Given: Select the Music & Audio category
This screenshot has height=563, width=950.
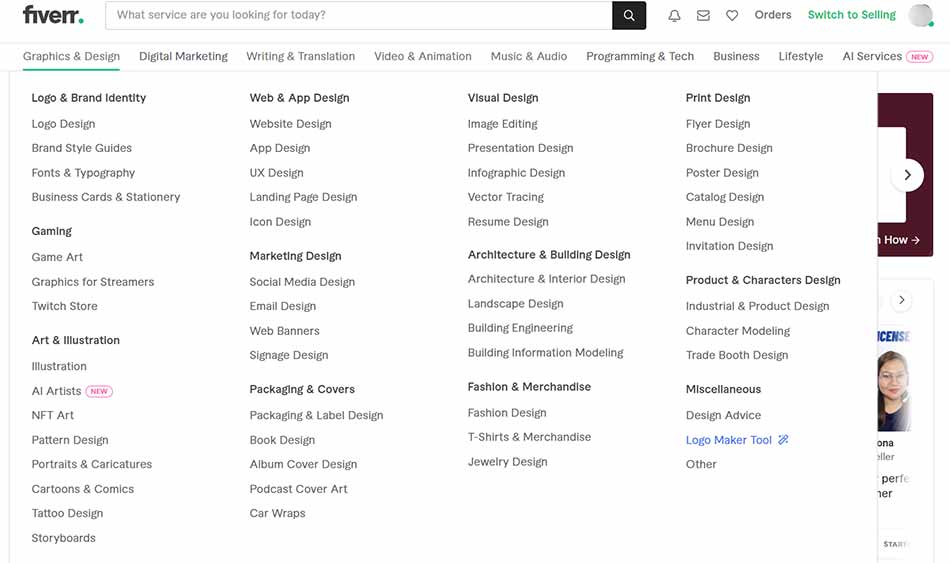Looking at the screenshot, I should tap(529, 57).
